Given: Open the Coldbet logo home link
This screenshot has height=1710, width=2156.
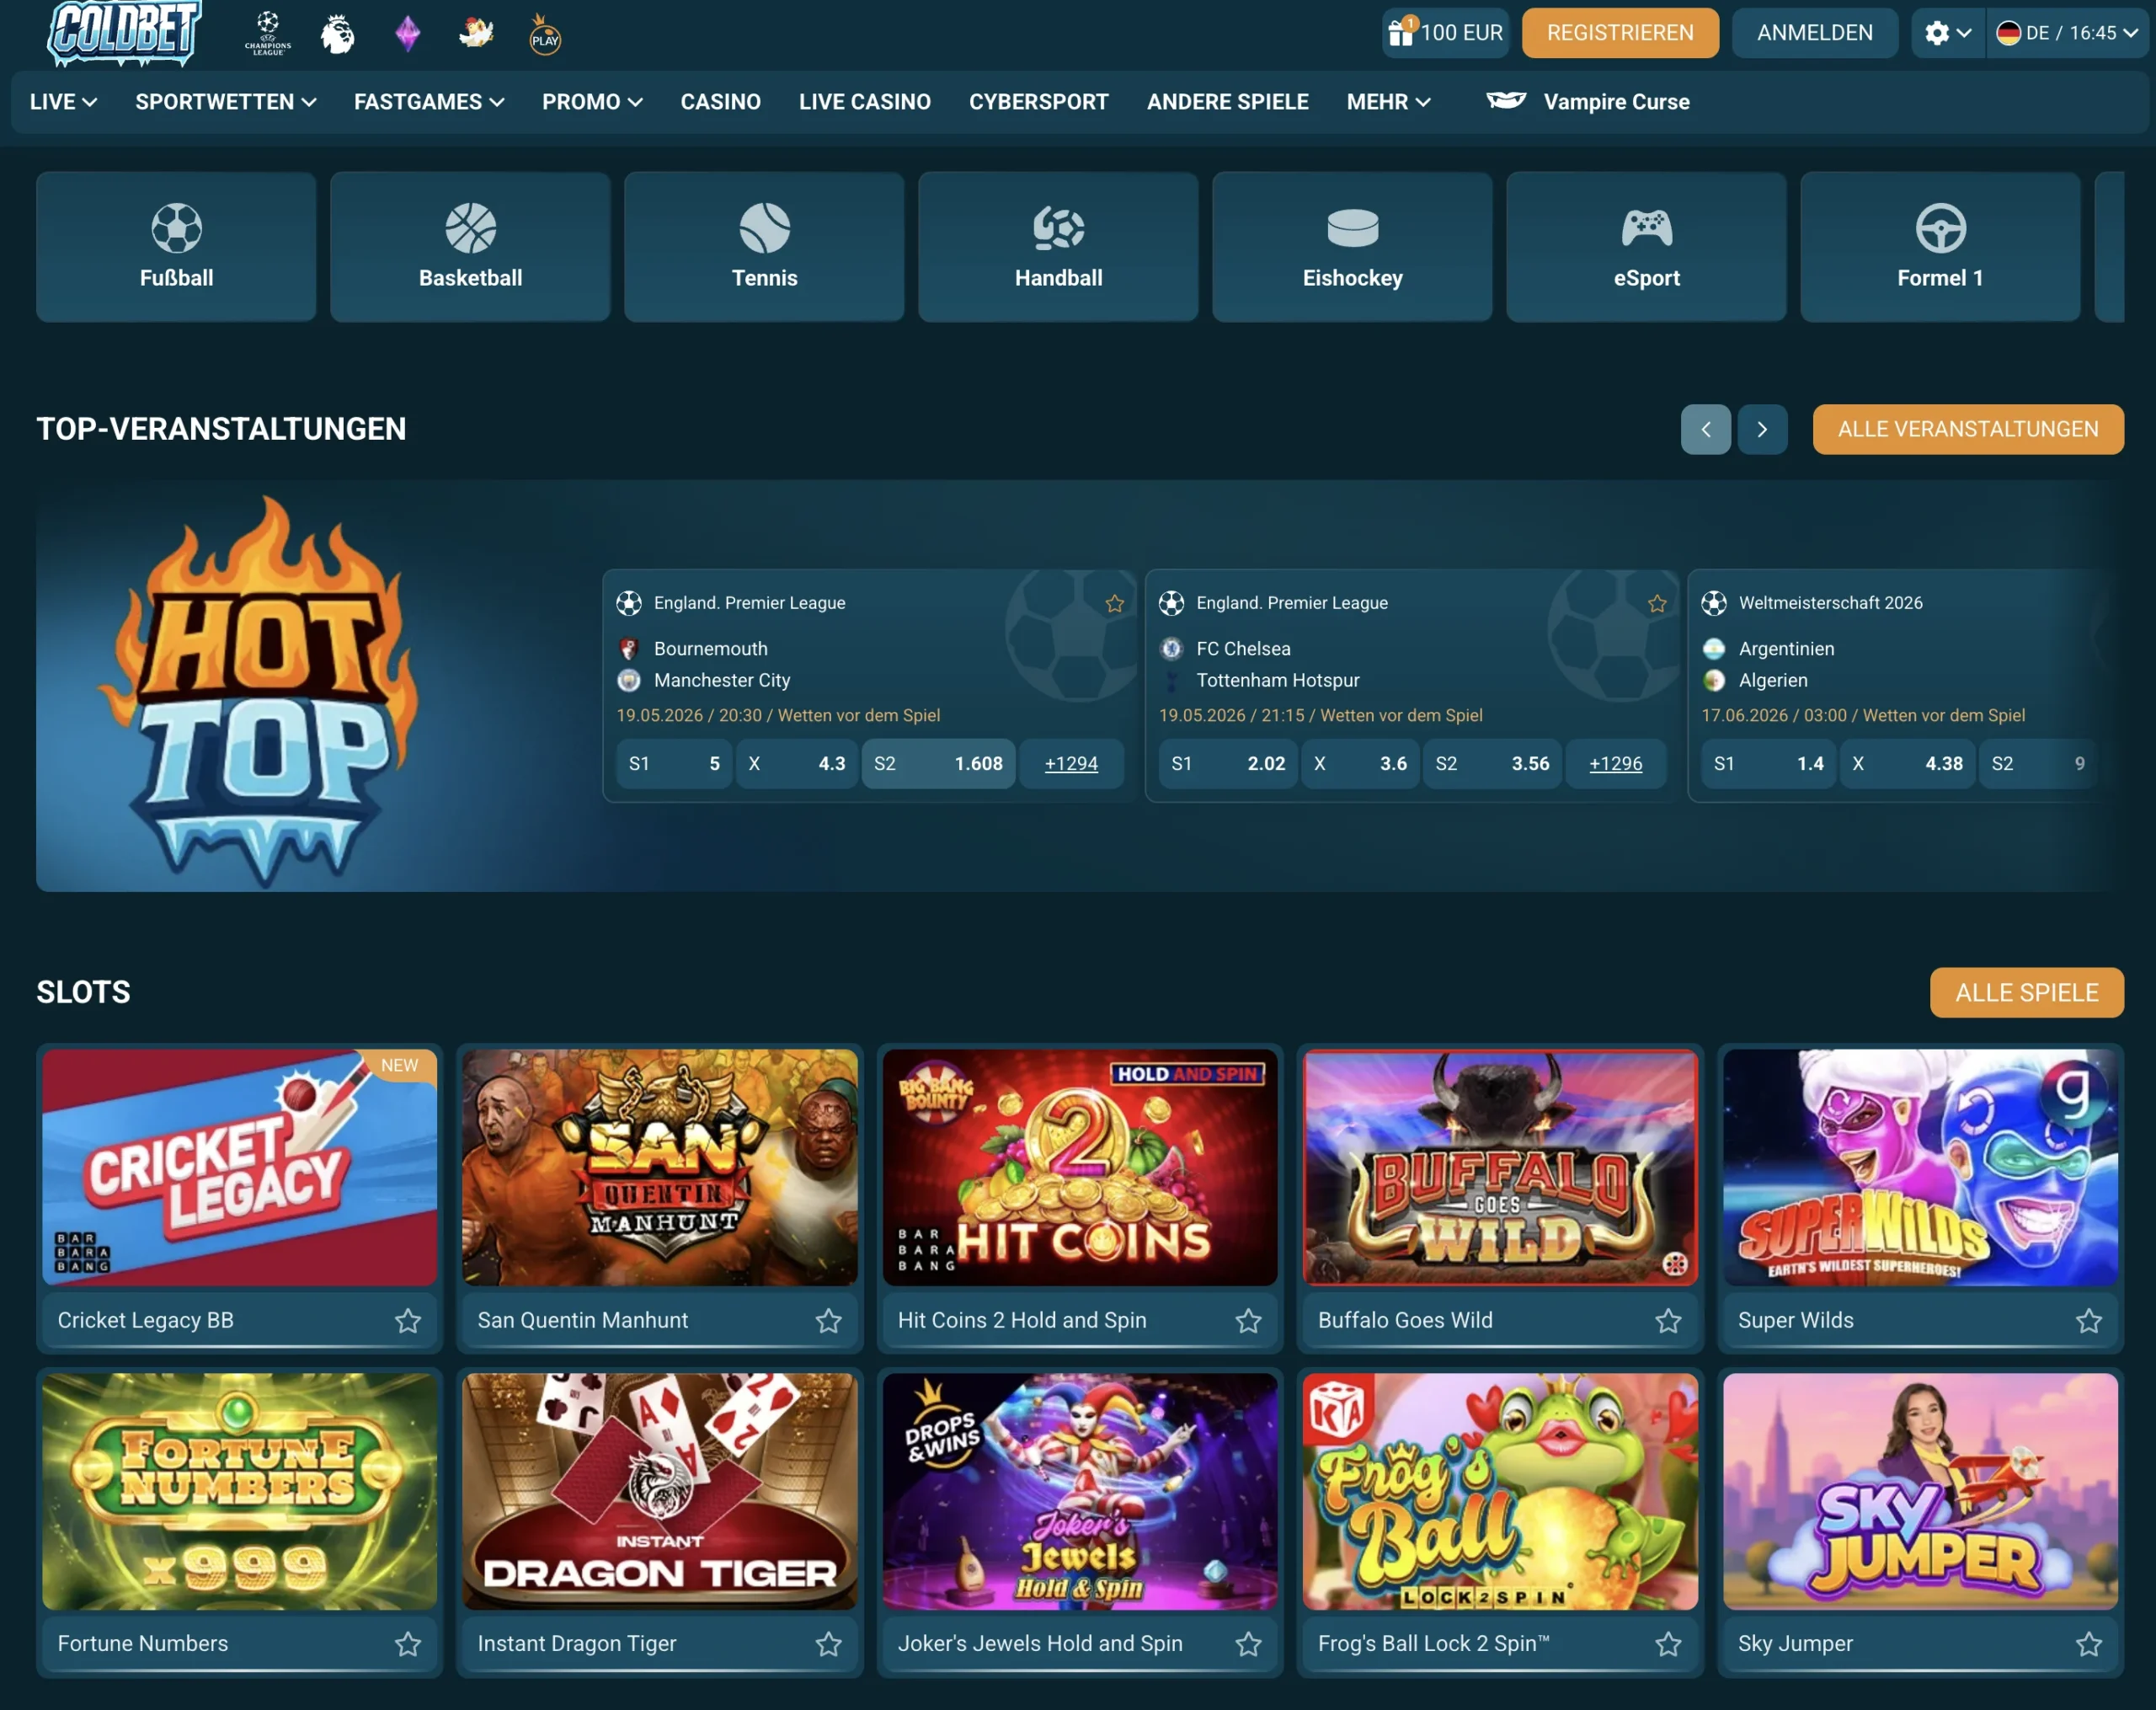Looking at the screenshot, I should click(x=124, y=33).
